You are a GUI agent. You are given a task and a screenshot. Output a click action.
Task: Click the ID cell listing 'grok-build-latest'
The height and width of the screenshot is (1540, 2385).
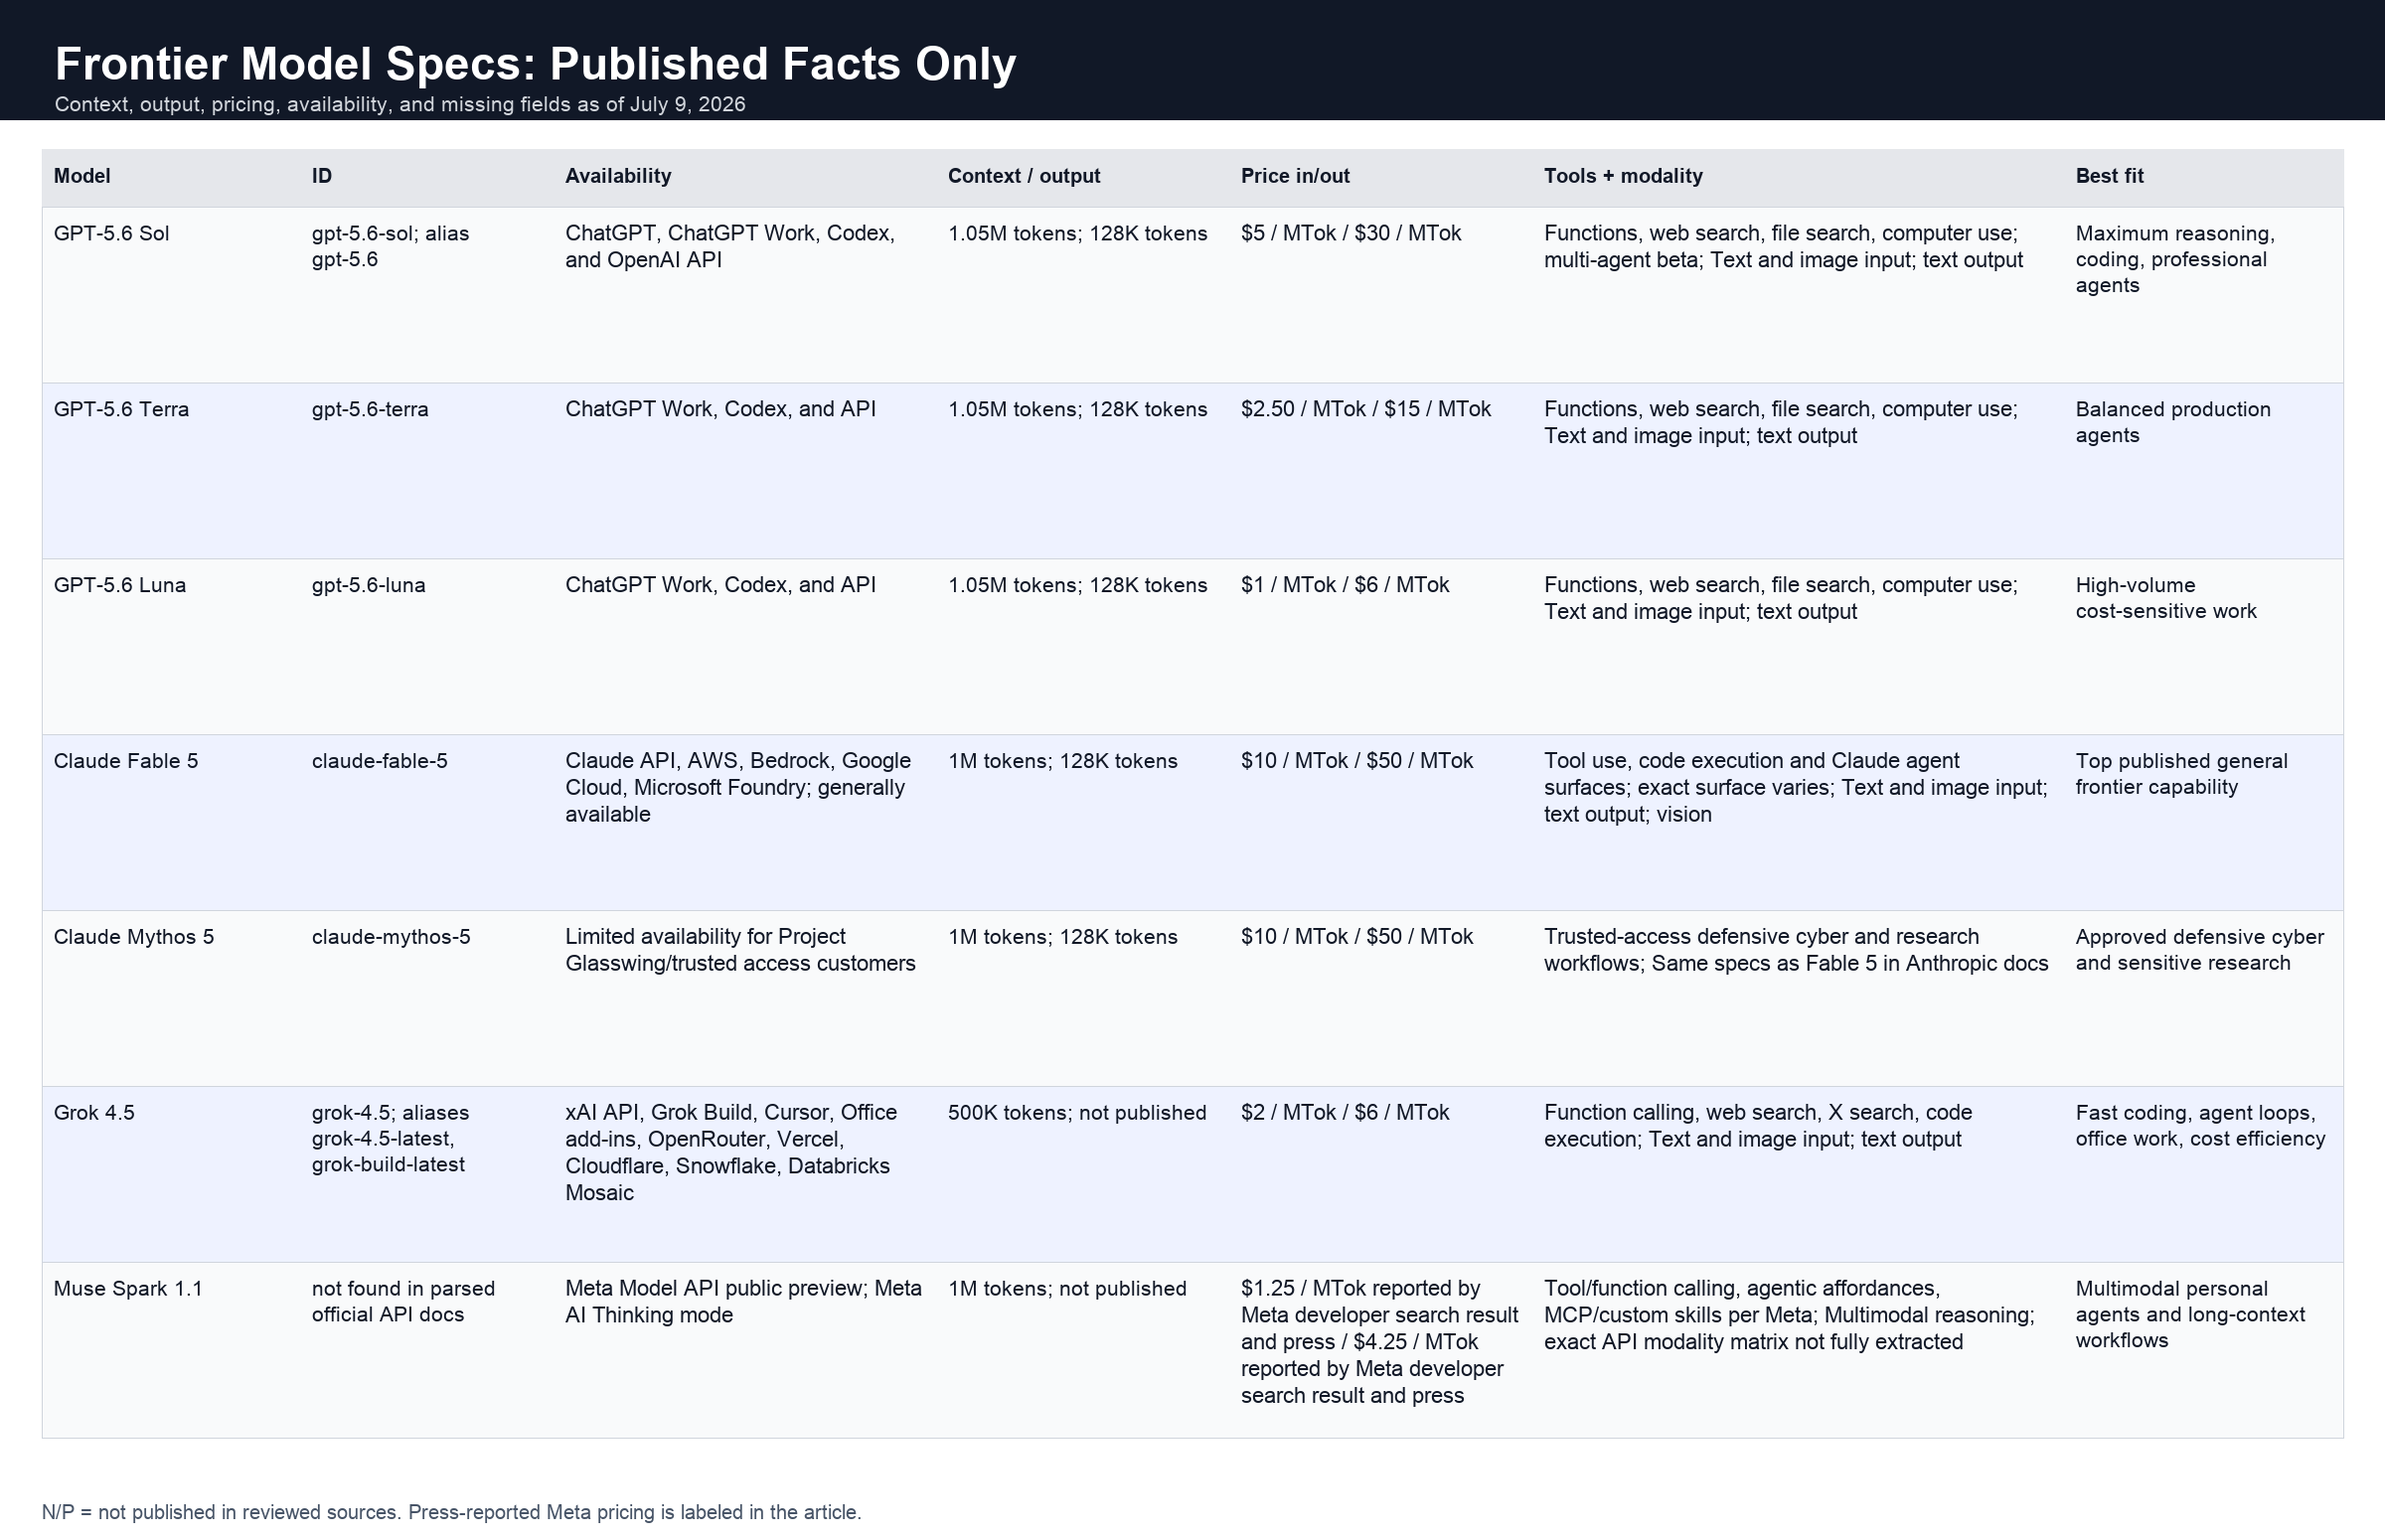(390, 1140)
